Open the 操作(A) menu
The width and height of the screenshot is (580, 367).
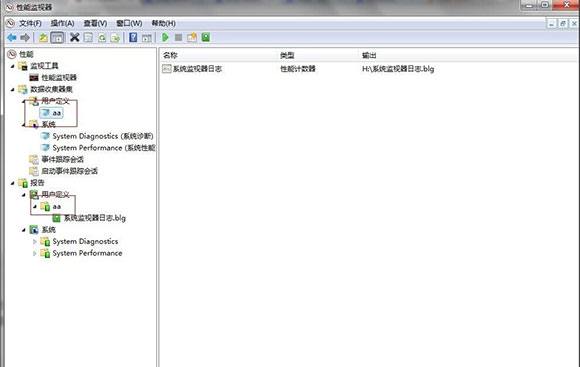click(63, 23)
